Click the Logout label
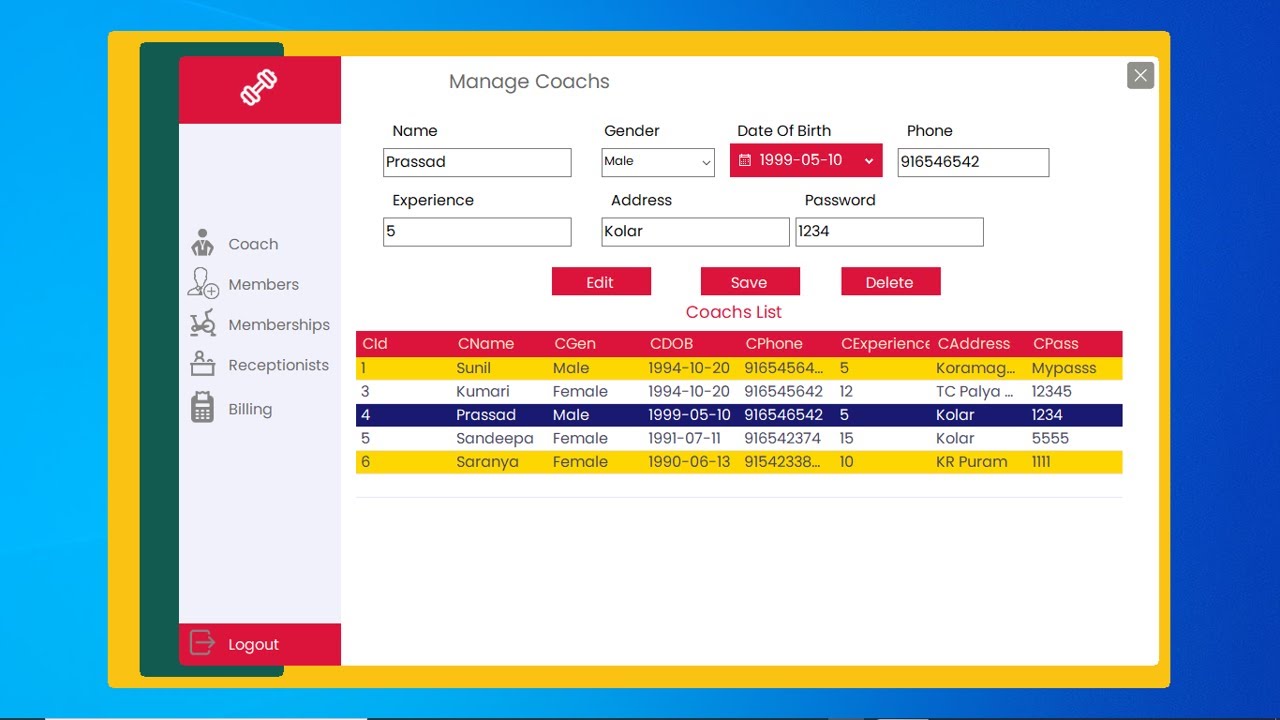Viewport: 1280px width, 720px height. [253, 645]
